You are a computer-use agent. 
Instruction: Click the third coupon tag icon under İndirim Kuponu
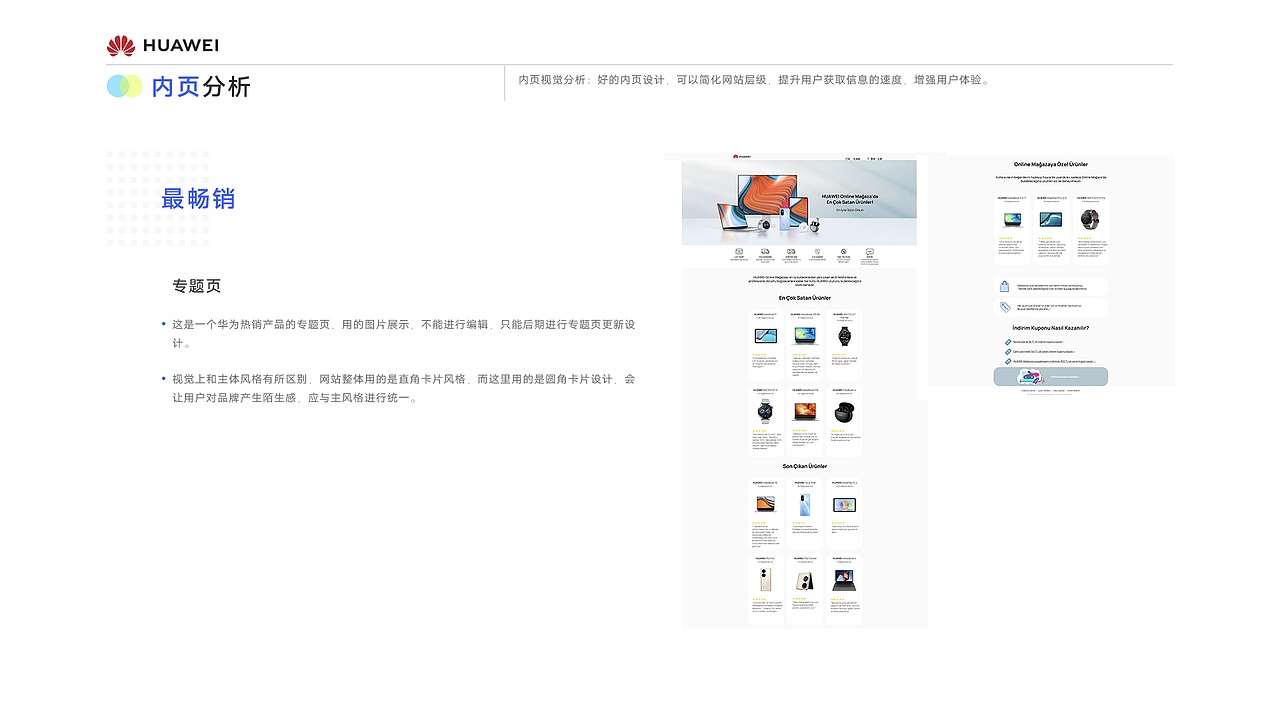(x=1008, y=362)
